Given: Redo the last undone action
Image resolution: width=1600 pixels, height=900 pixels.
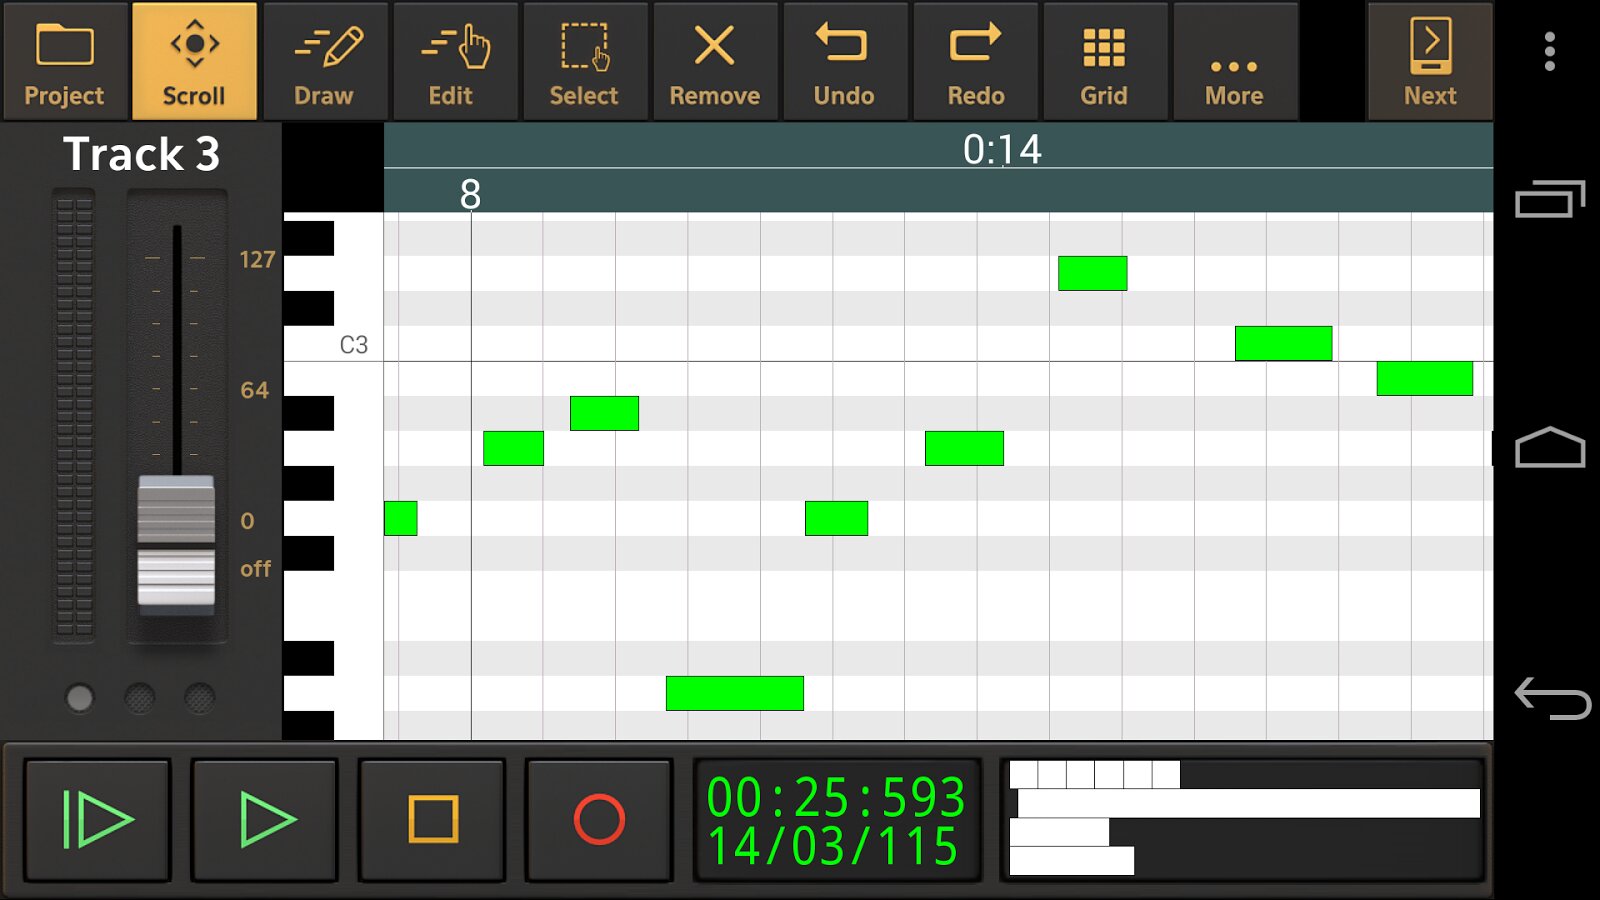Looking at the screenshot, I should point(975,61).
